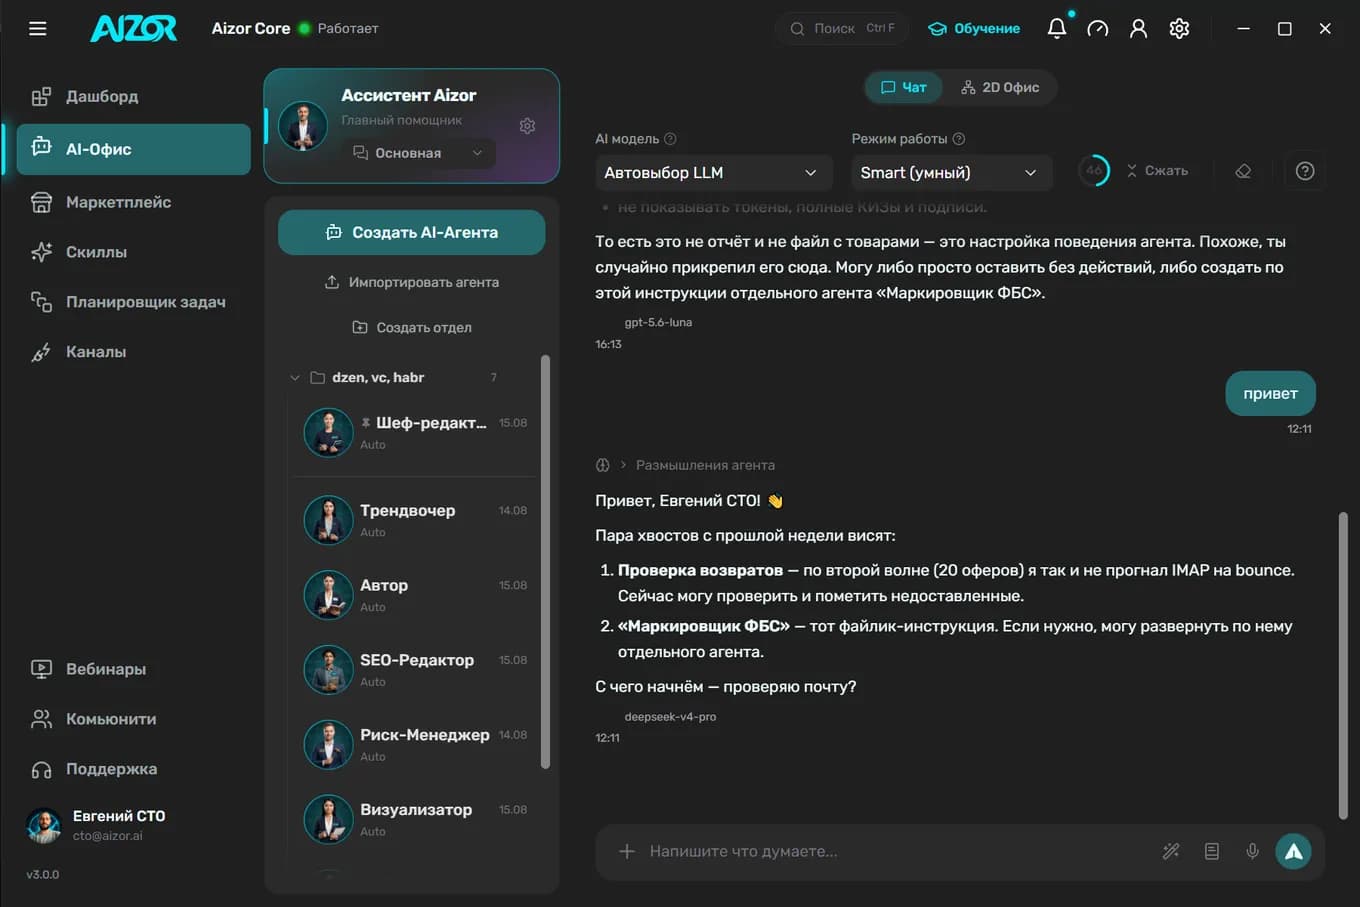1360x907 pixels.
Task: Click the Поиск search field
Action: pyautogui.click(x=841, y=28)
